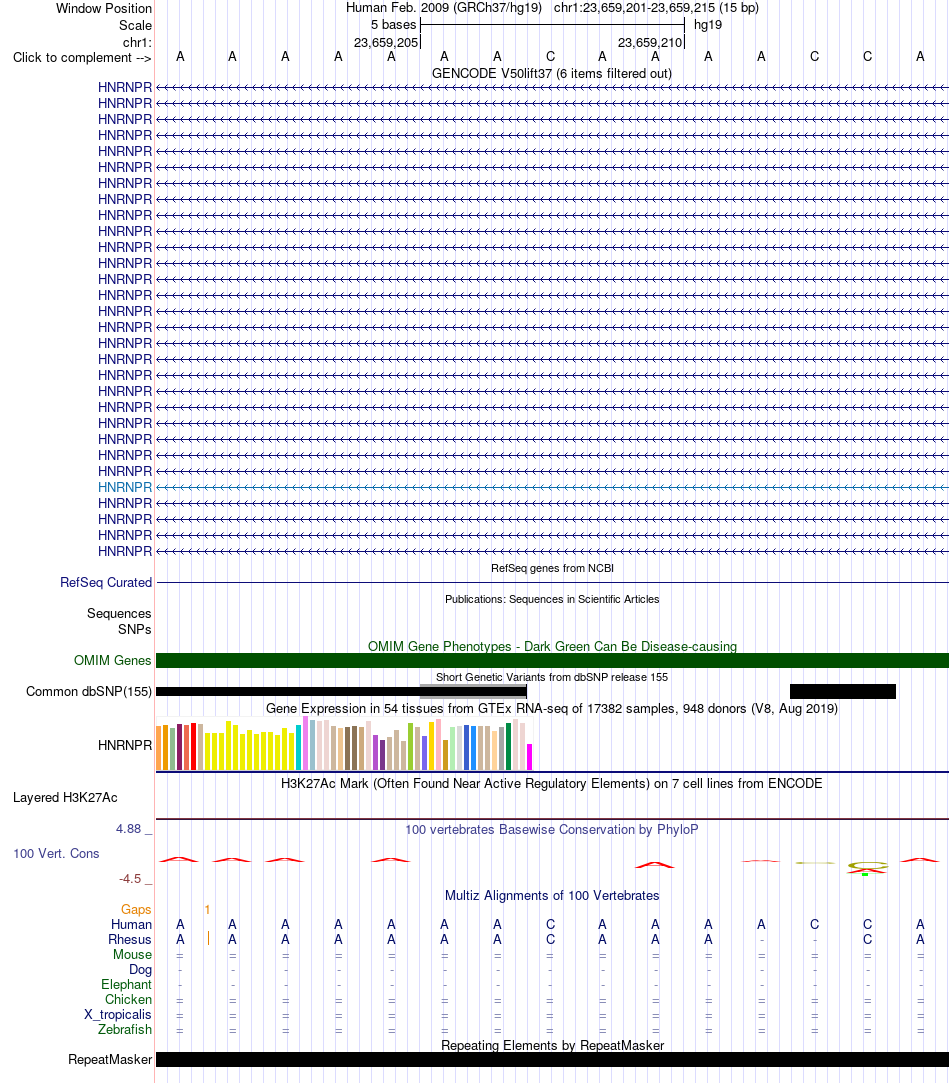Image resolution: width=950 pixels, height=1083 pixels.
Task: Open the OMIM Gene Phenotypes track title
Action: tap(552, 646)
